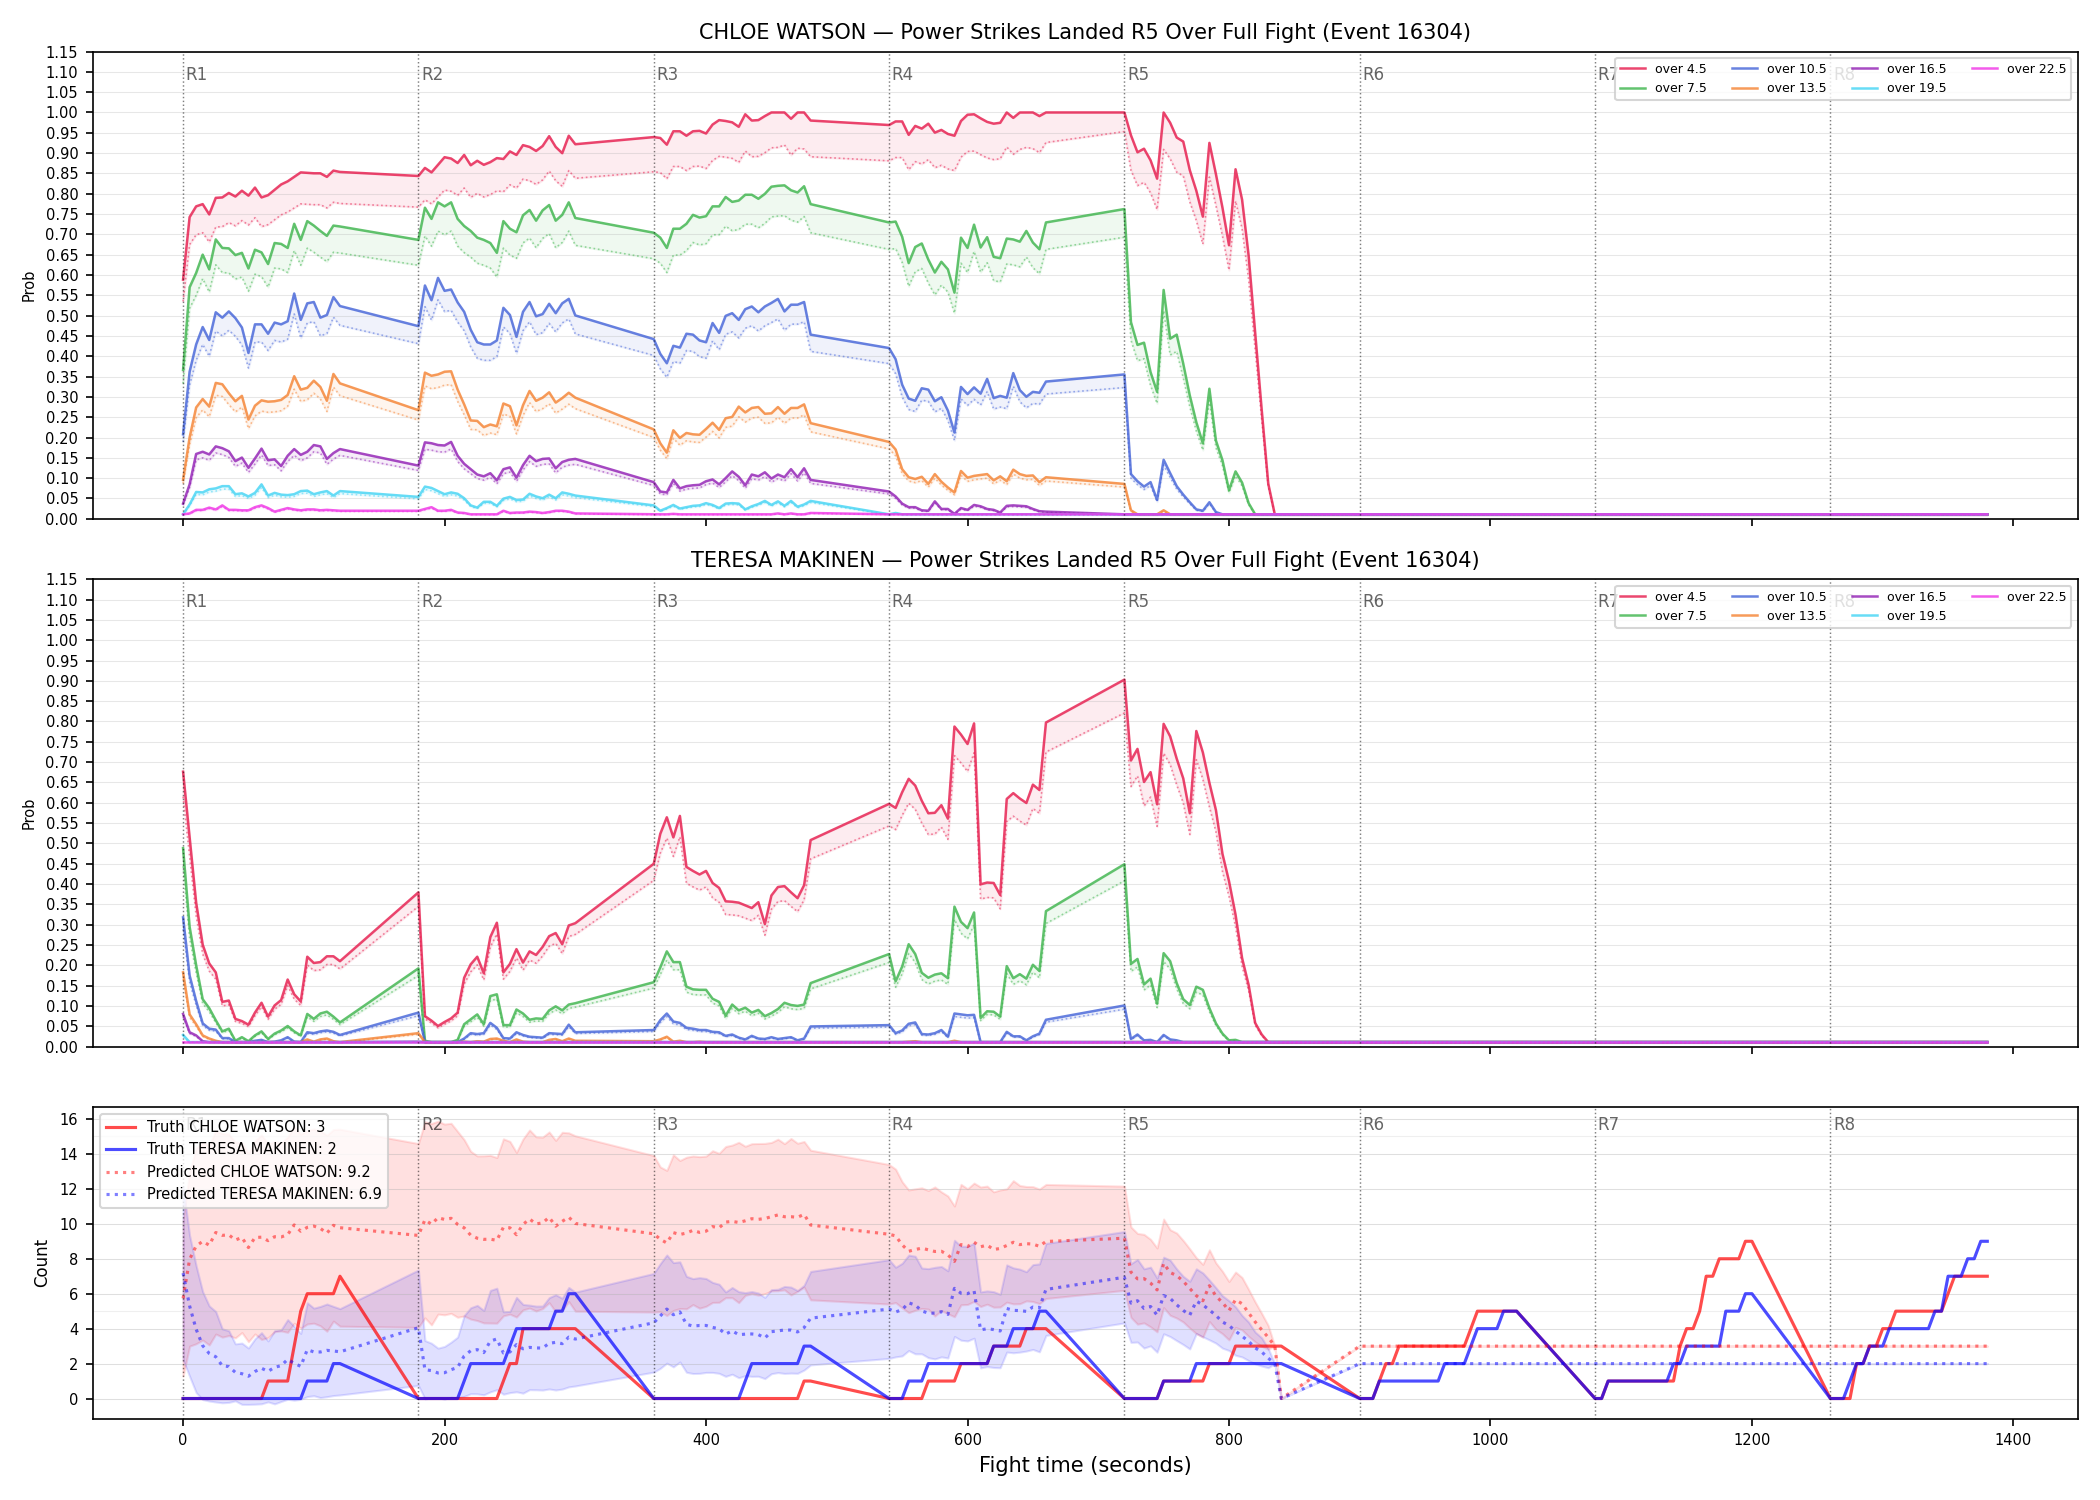Click the R5 round label in Teresa Makinen chart

pyautogui.click(x=1138, y=601)
